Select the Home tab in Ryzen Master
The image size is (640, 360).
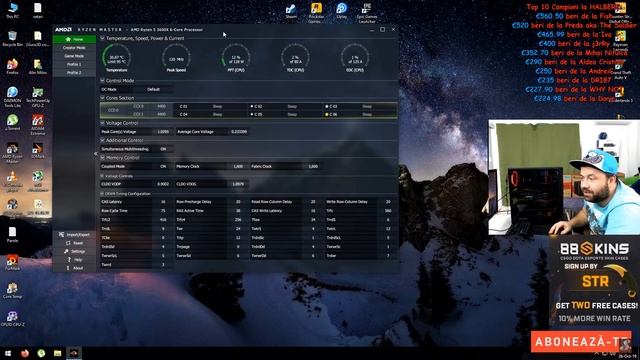coord(74,39)
